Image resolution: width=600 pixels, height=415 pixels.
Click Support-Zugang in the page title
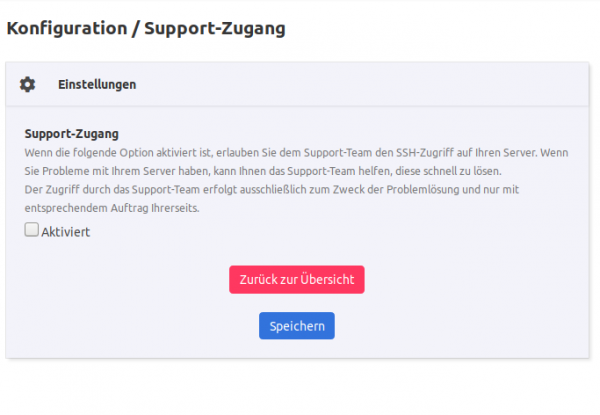click(215, 28)
